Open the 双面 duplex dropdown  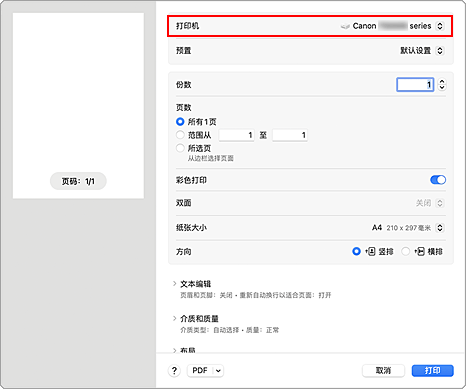(x=440, y=203)
